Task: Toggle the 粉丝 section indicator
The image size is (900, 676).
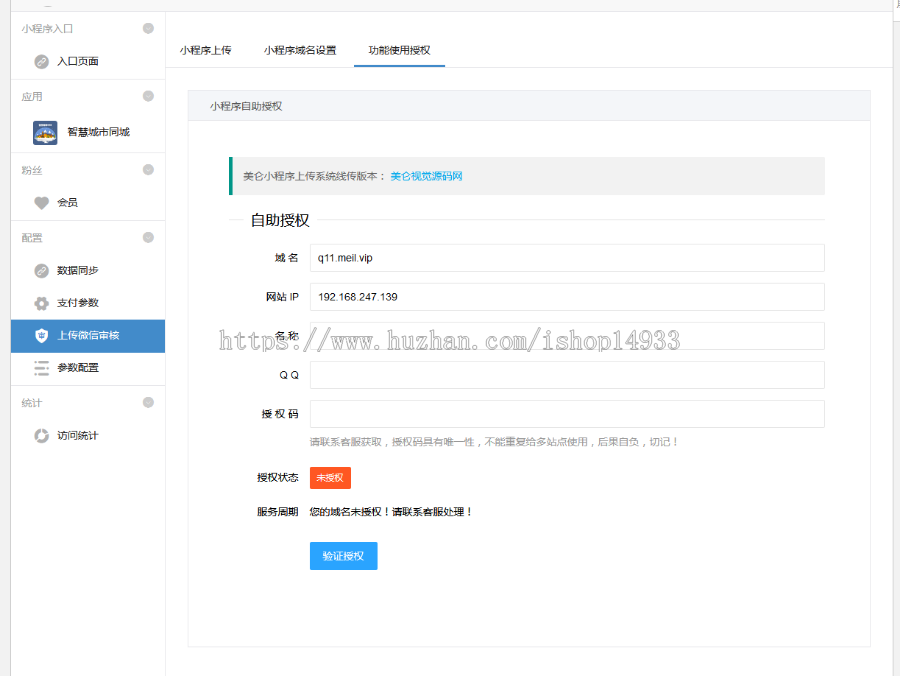Action: pyautogui.click(x=150, y=170)
